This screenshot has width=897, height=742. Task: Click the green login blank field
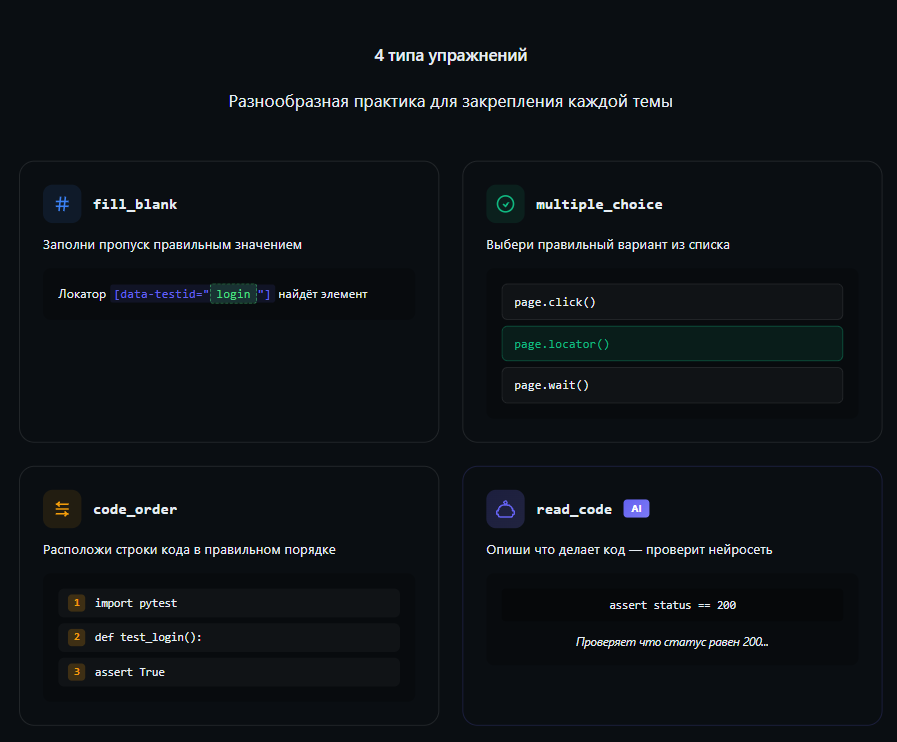[x=233, y=294]
